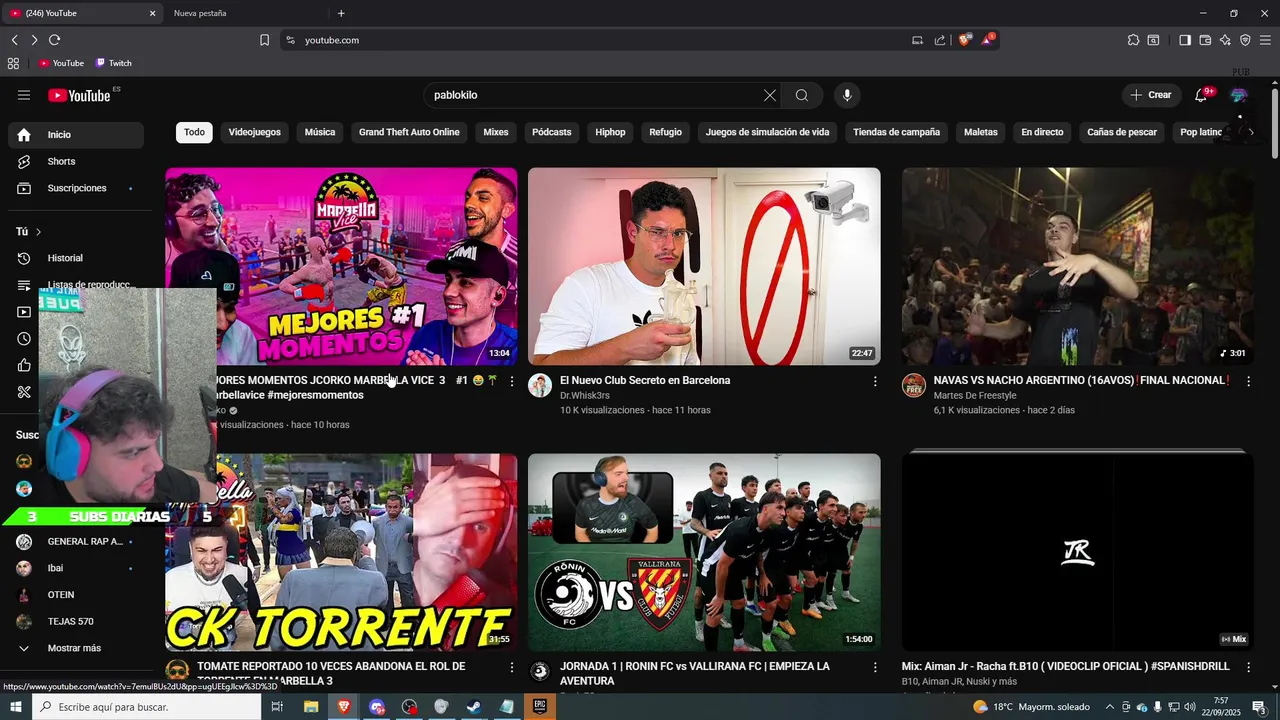The width and height of the screenshot is (1280, 720).
Task: Click the share page icon in address bar
Action: tap(940, 40)
